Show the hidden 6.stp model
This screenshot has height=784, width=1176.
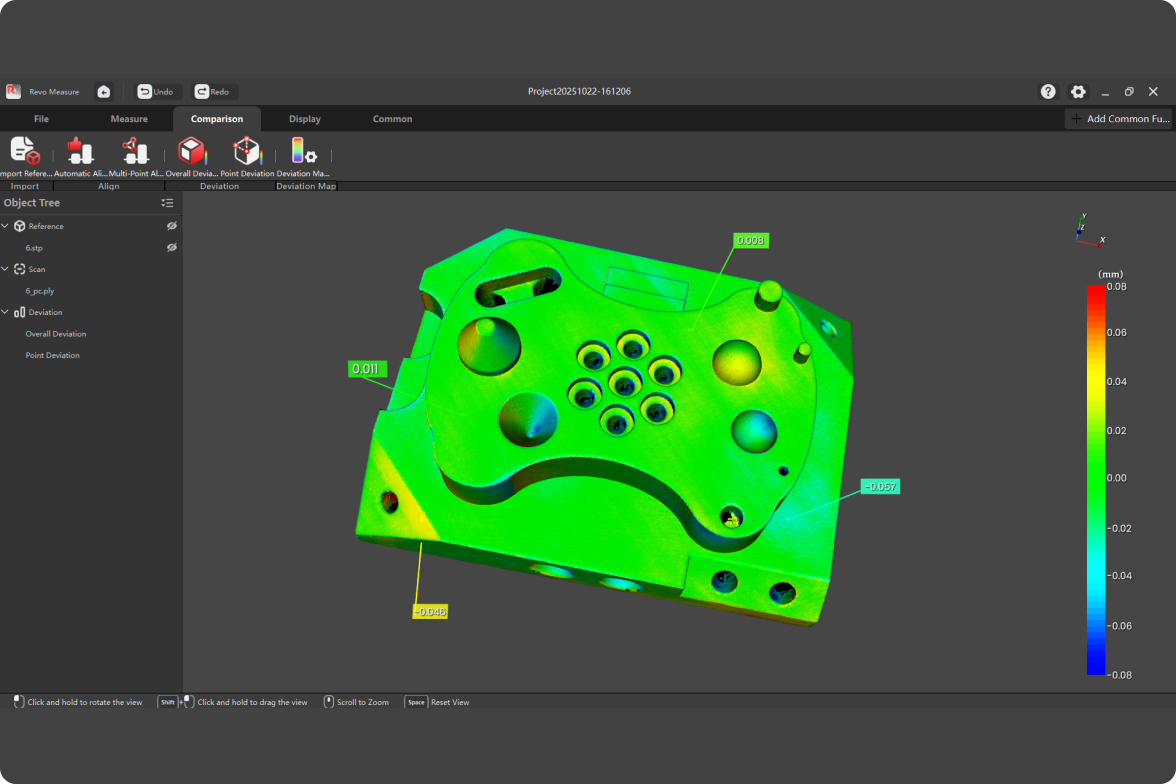click(x=172, y=247)
